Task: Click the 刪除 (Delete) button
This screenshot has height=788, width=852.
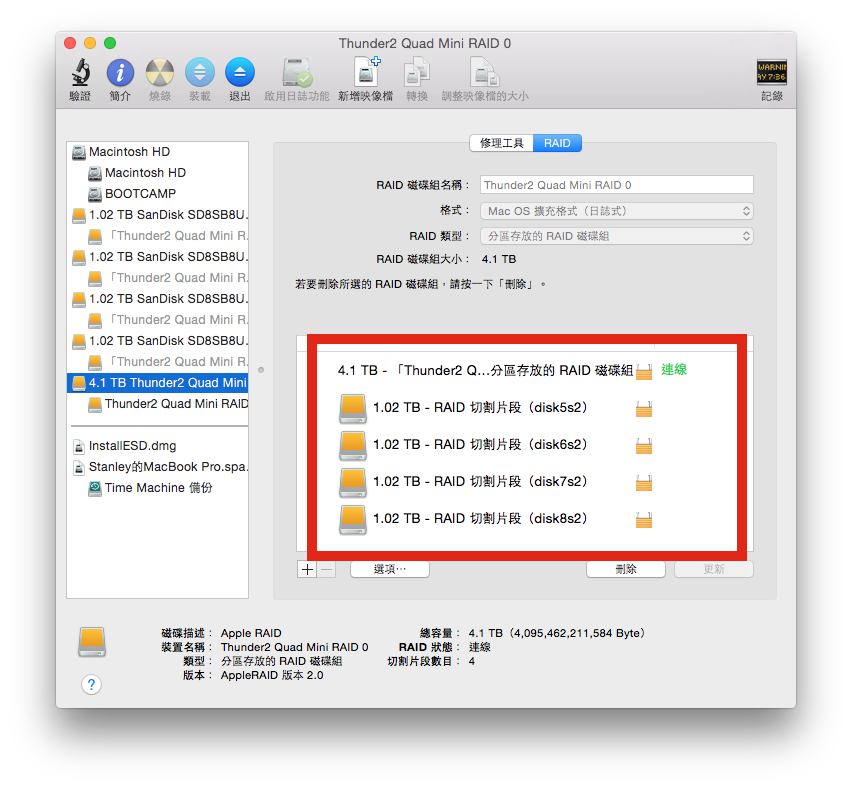Action: (x=626, y=569)
